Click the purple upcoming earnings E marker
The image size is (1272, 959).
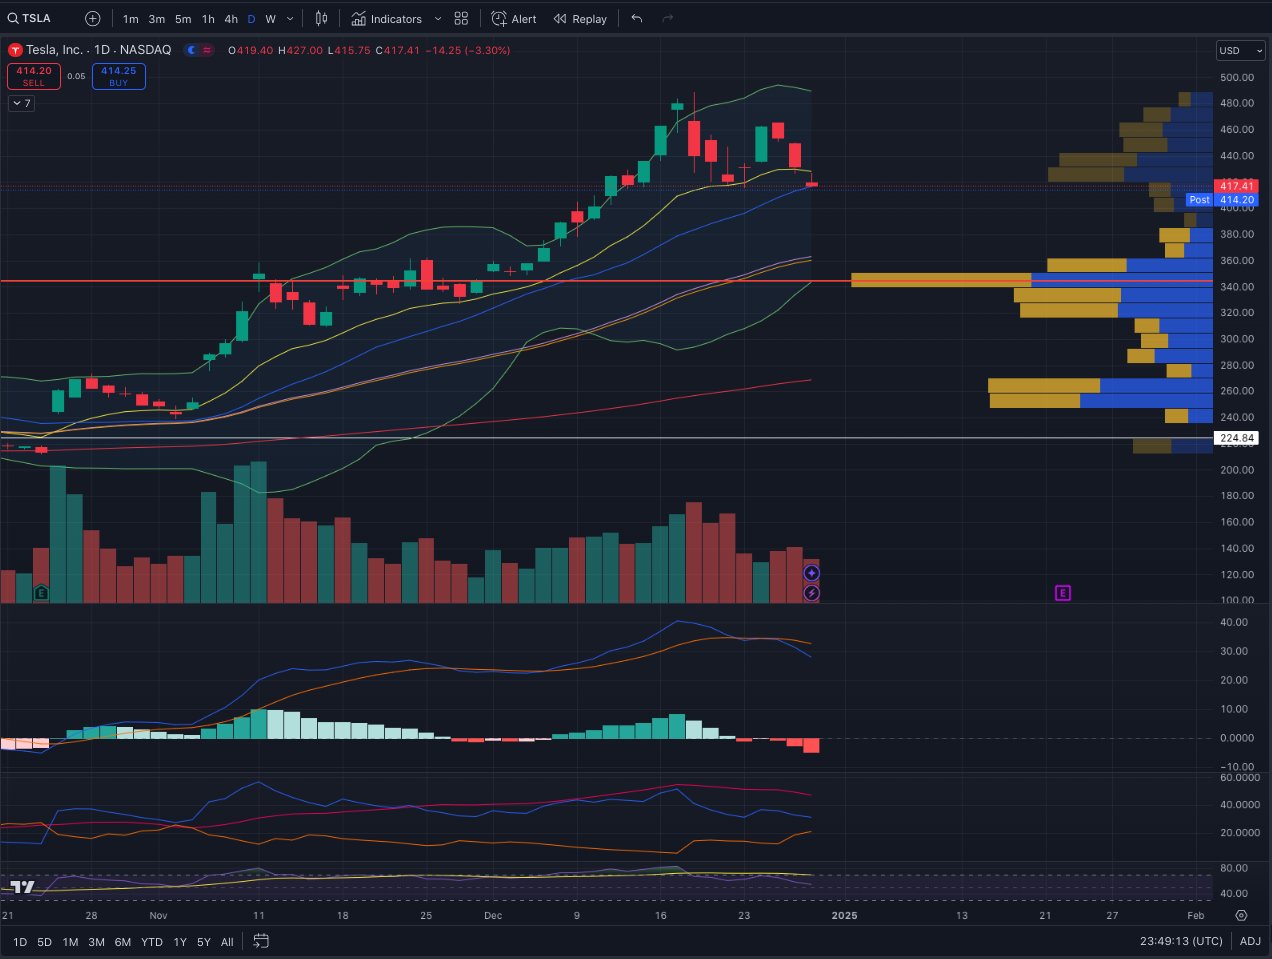[x=1063, y=593]
